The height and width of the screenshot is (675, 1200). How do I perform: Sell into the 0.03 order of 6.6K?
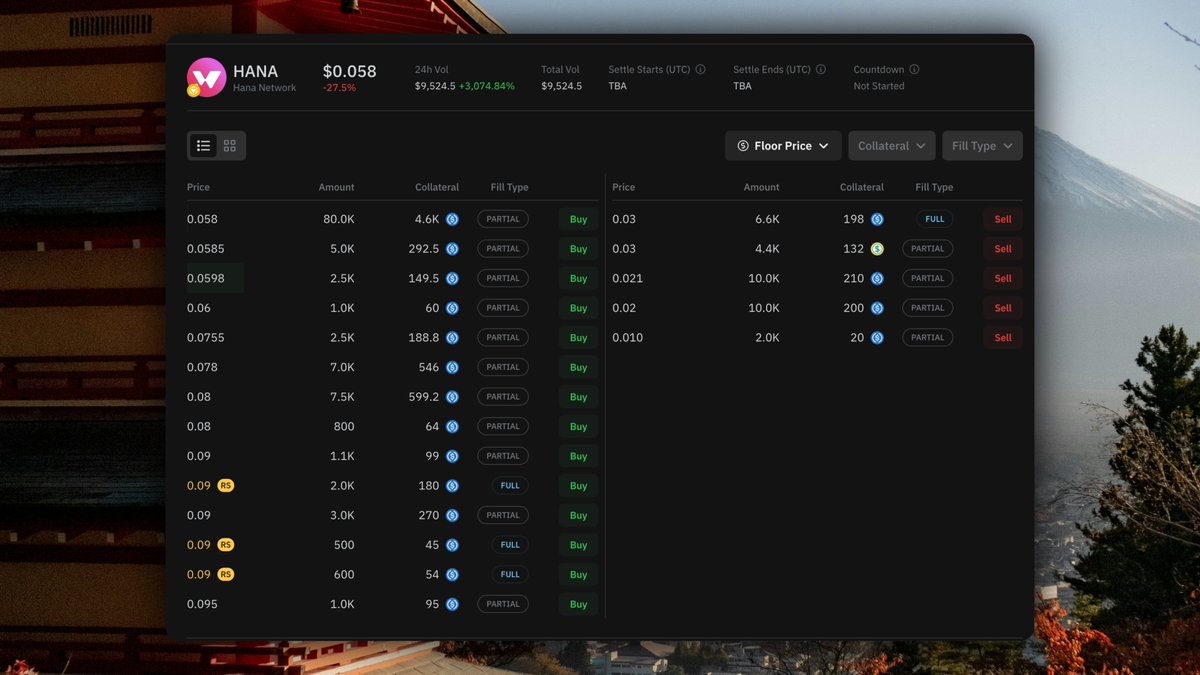[x=1003, y=219]
